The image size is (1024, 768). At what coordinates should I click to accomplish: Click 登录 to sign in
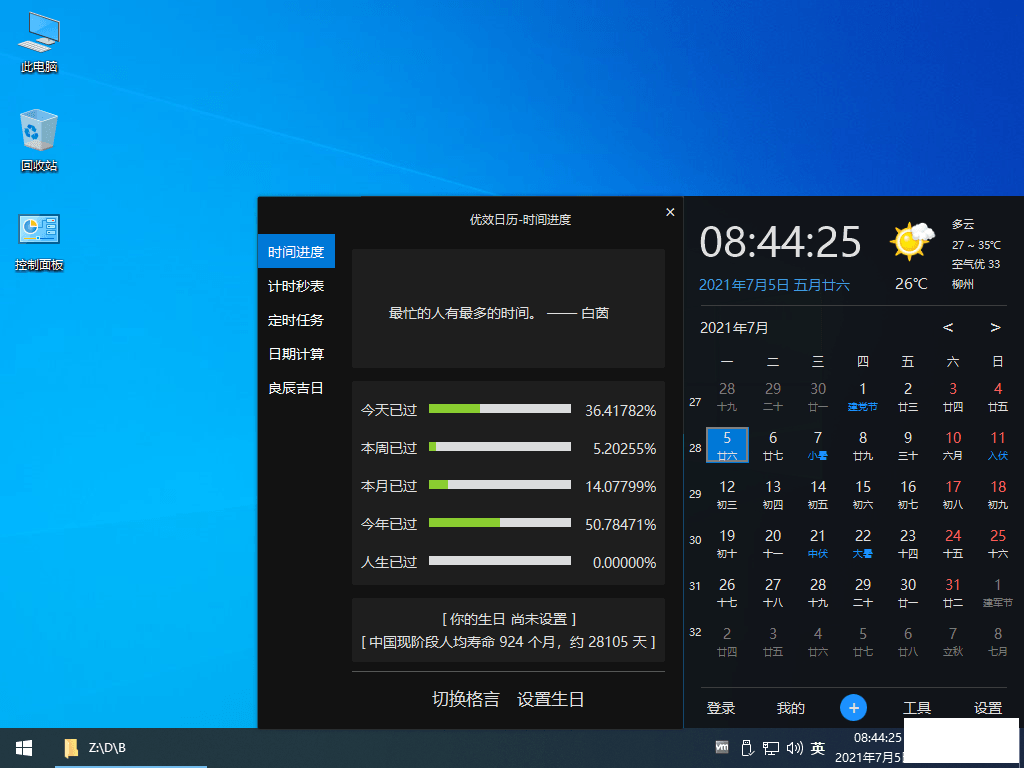pyautogui.click(x=721, y=708)
